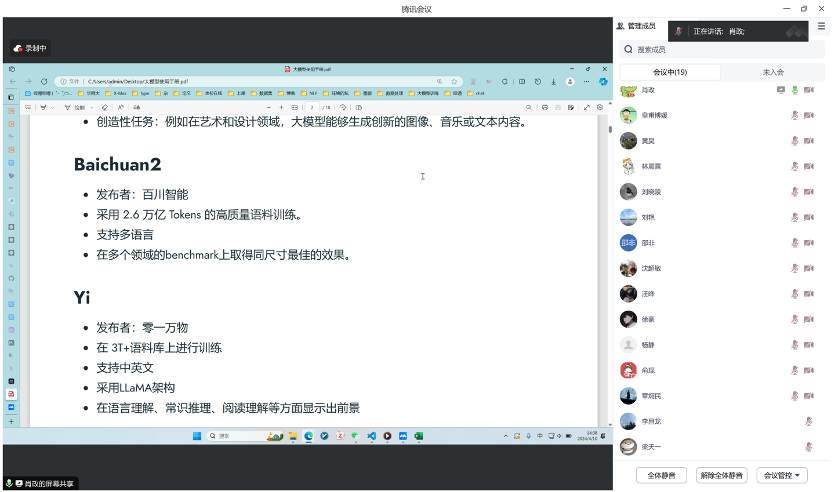Image resolution: width=832 pixels, height=492 pixels.
Task: Click the 搜索成员 search field
Action: coord(722,49)
